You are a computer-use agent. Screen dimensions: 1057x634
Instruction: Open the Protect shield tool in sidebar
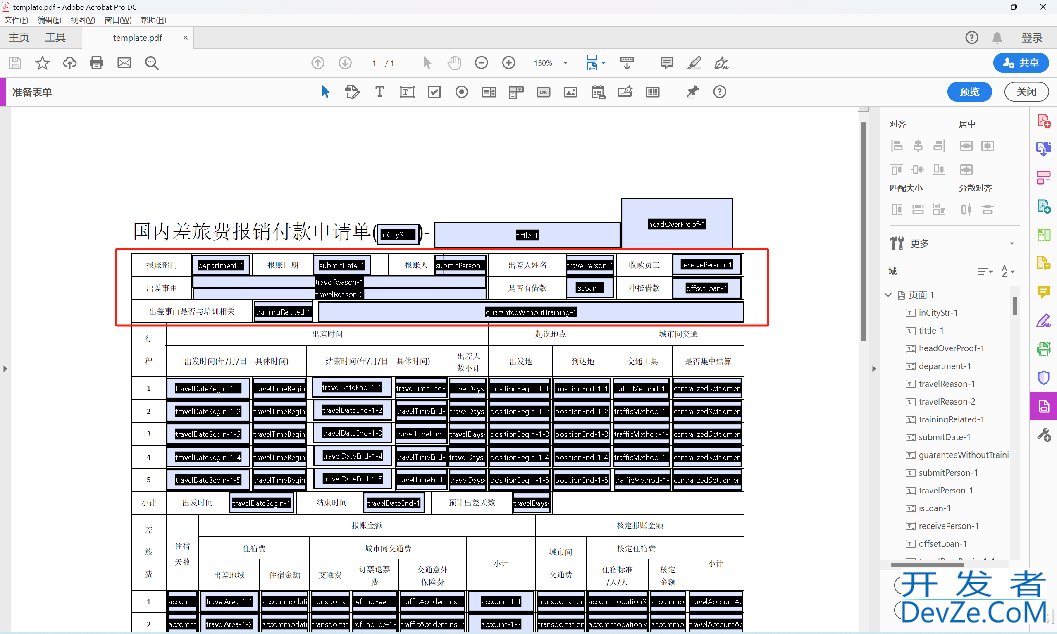tap(1044, 378)
